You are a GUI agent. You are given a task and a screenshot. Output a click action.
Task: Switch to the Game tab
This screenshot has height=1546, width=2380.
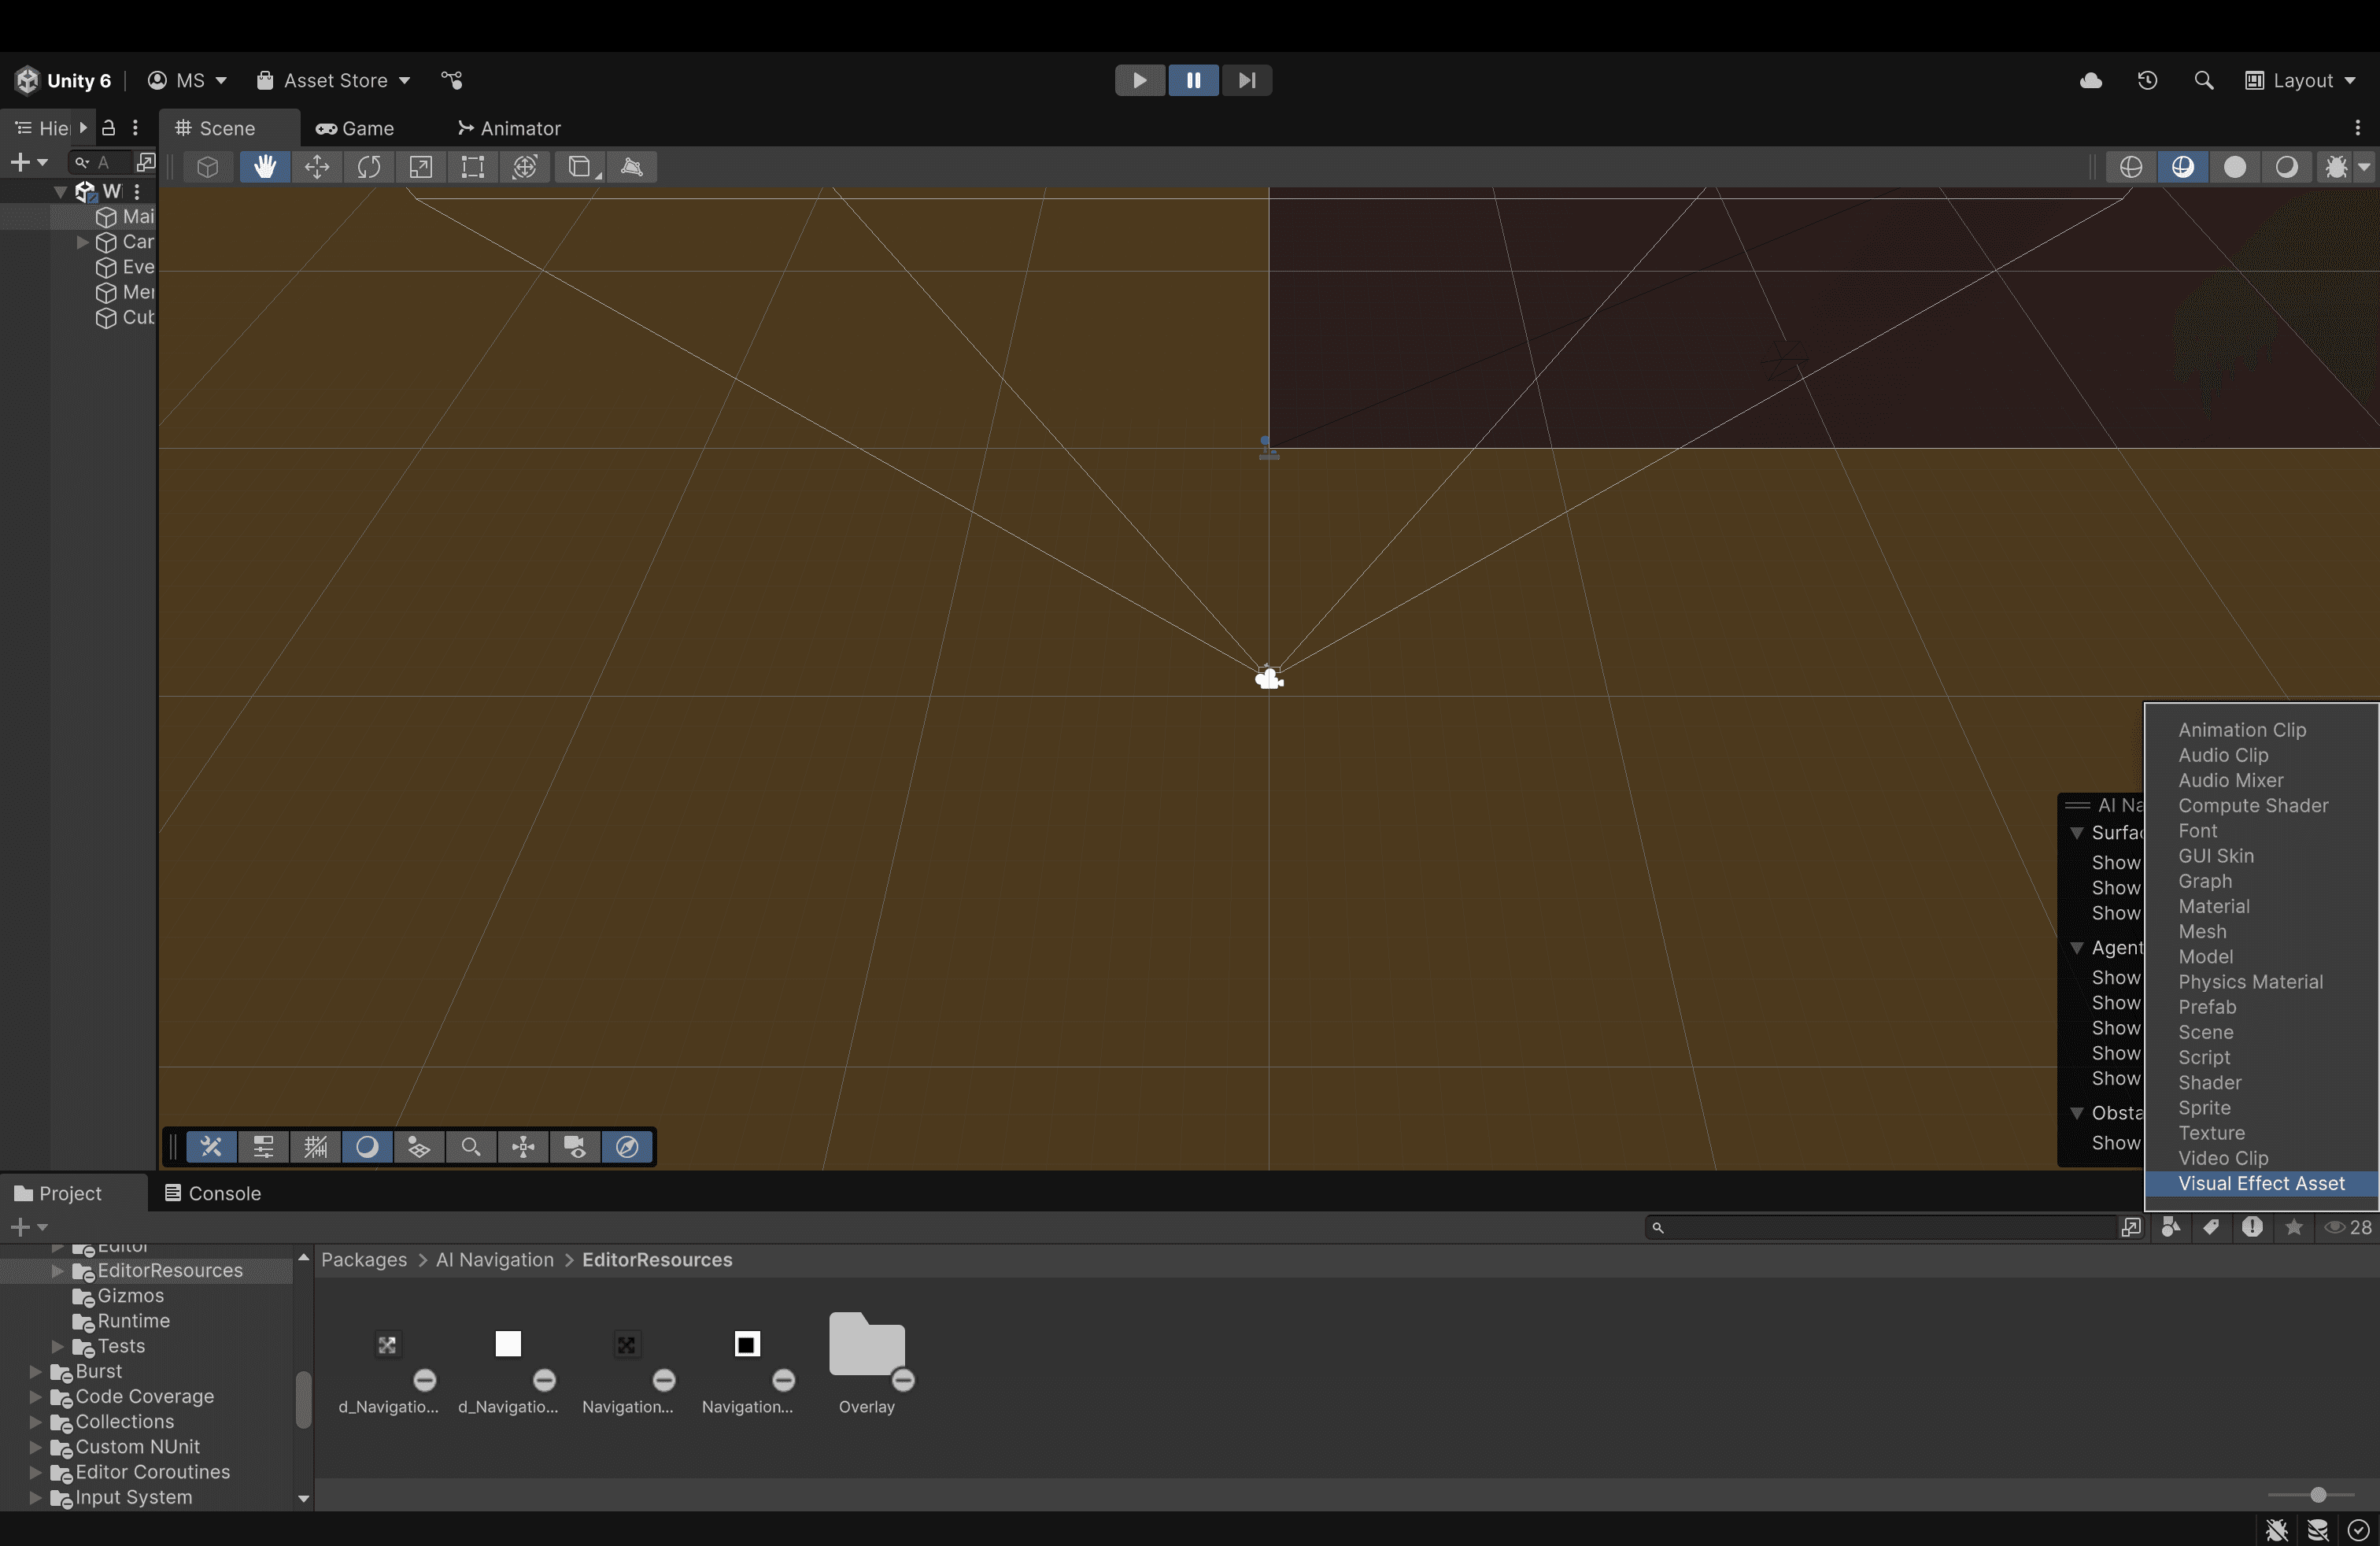pyautogui.click(x=356, y=128)
